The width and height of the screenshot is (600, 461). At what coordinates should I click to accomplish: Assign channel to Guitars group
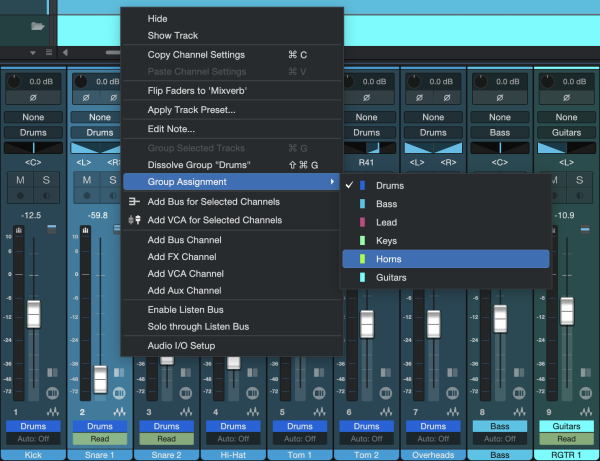click(446, 277)
